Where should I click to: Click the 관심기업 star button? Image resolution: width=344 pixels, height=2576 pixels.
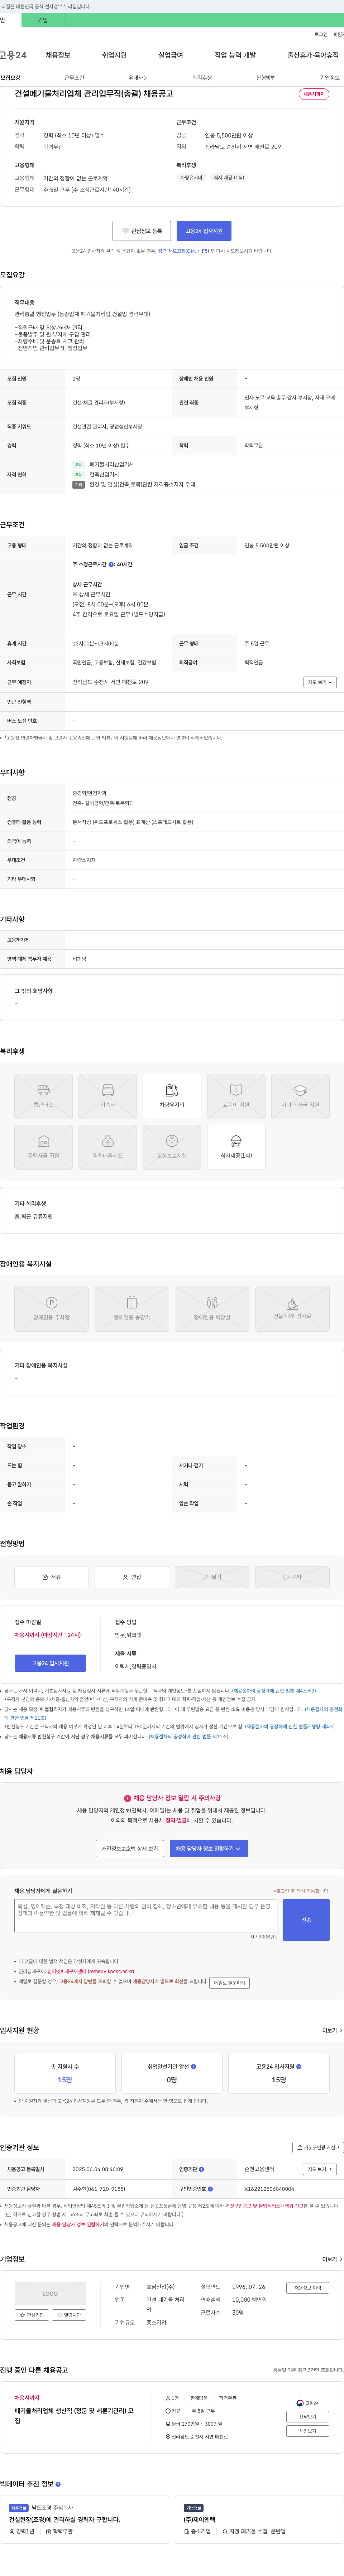pyautogui.click(x=32, y=2315)
